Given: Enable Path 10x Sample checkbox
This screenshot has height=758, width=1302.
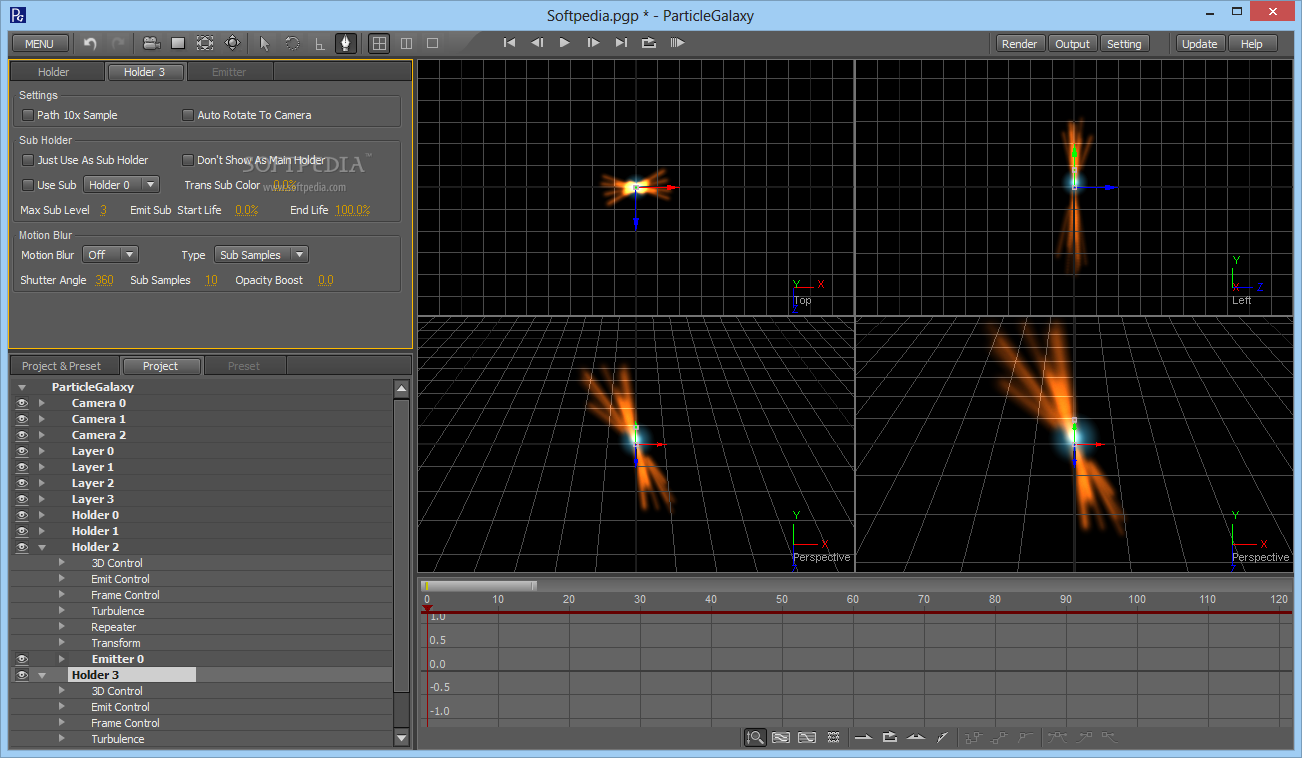Looking at the screenshot, I should (28, 115).
